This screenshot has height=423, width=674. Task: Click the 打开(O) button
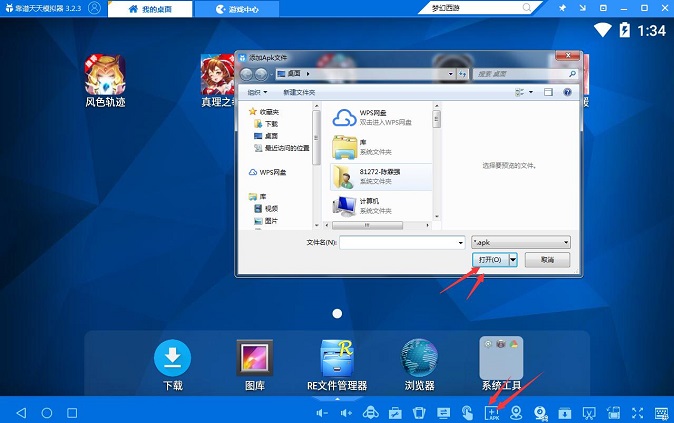(490, 260)
